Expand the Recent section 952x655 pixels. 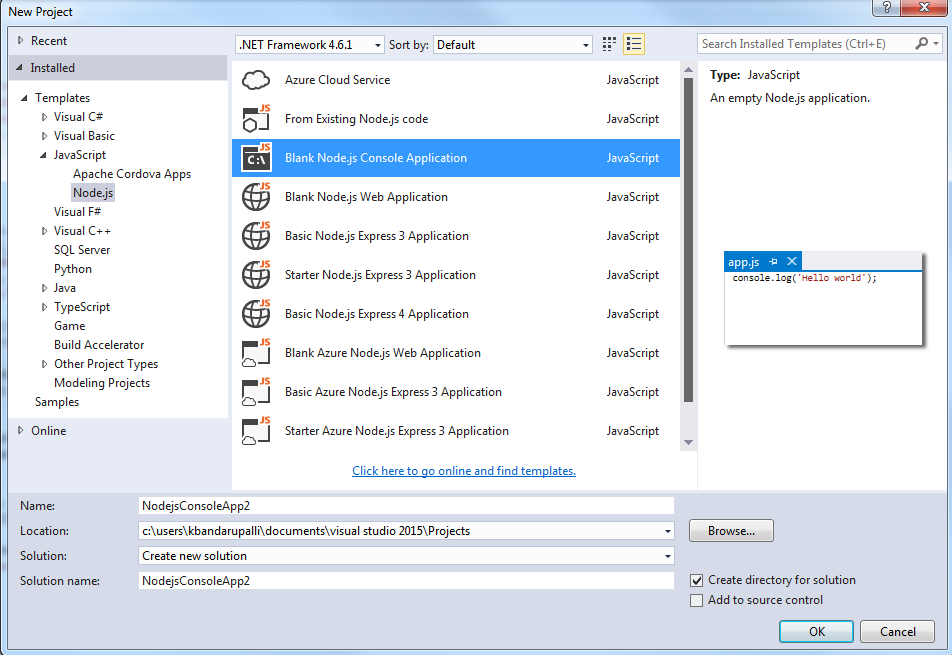pyautogui.click(x=21, y=41)
